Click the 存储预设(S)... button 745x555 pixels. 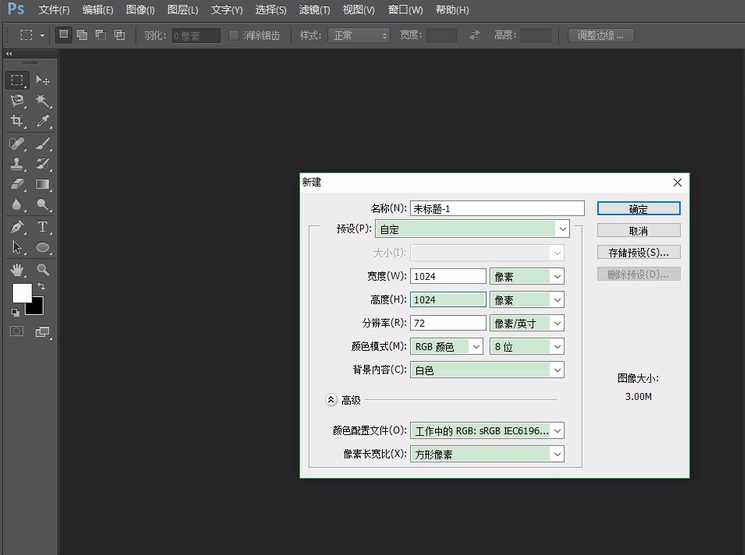(x=638, y=252)
